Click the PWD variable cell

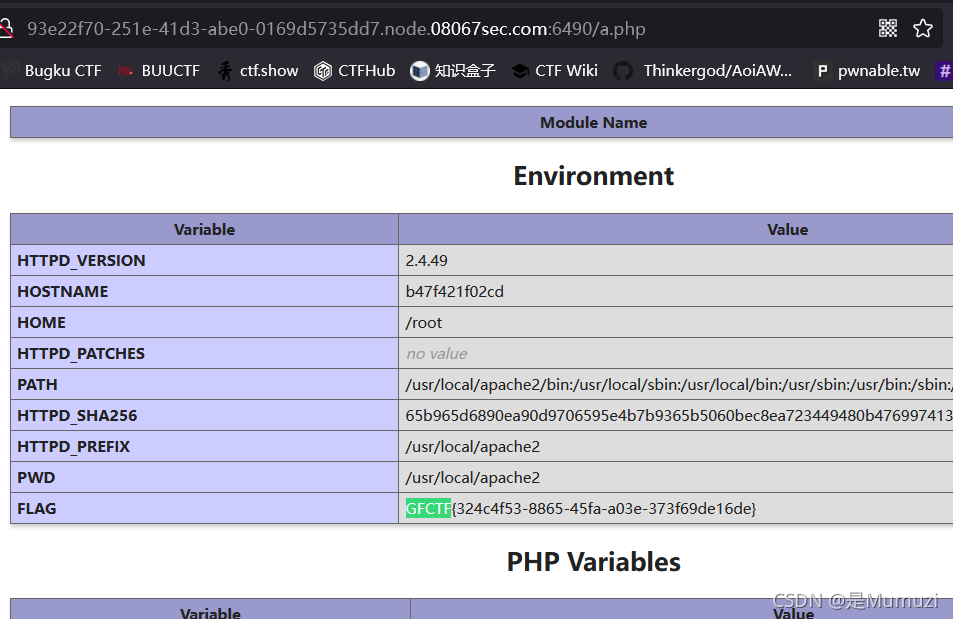204,477
